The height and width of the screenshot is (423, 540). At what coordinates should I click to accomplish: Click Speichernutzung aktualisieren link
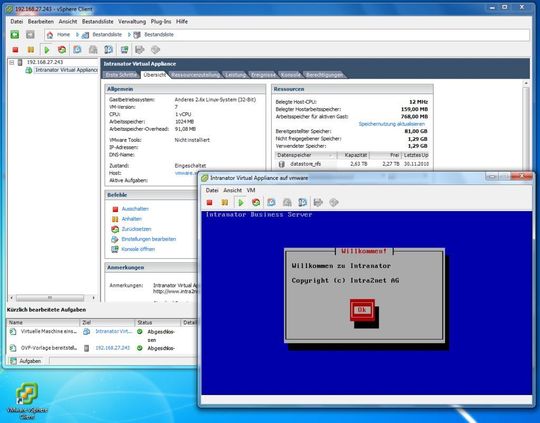tap(392, 124)
